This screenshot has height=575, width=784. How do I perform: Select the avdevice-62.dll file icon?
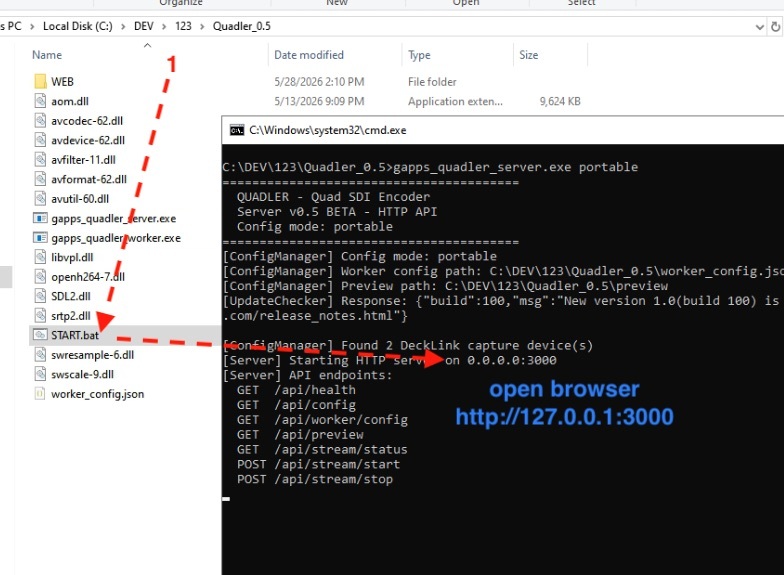click(40, 140)
